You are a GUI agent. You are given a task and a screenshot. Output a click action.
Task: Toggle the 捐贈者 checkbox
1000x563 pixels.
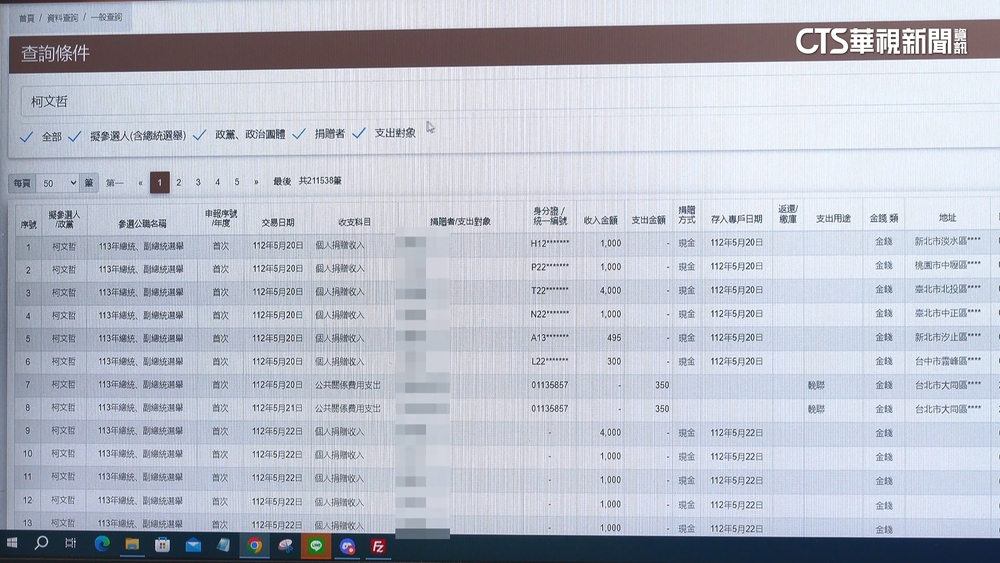299,133
